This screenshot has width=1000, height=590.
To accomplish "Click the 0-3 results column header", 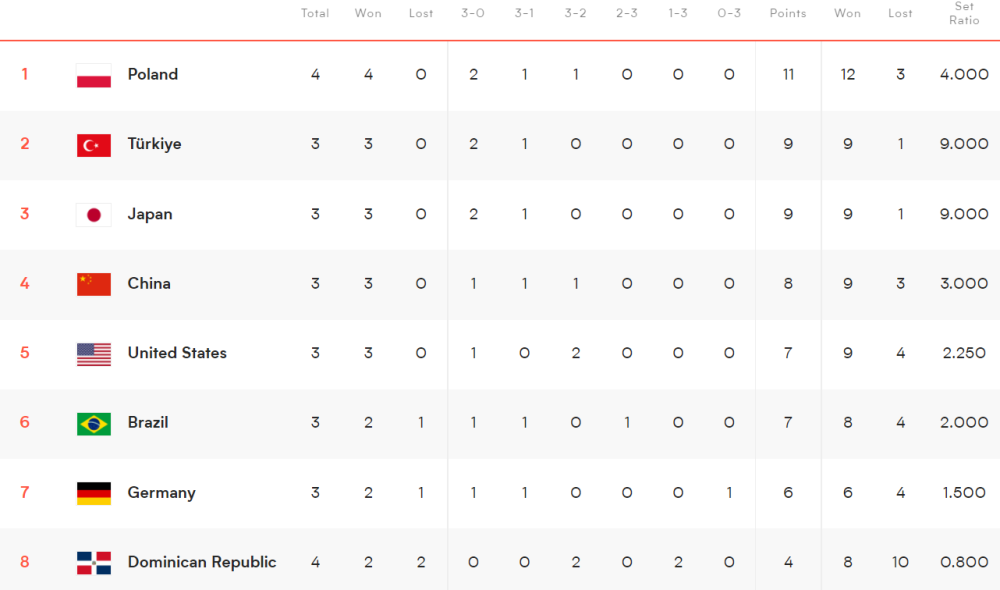I will pos(729,13).
